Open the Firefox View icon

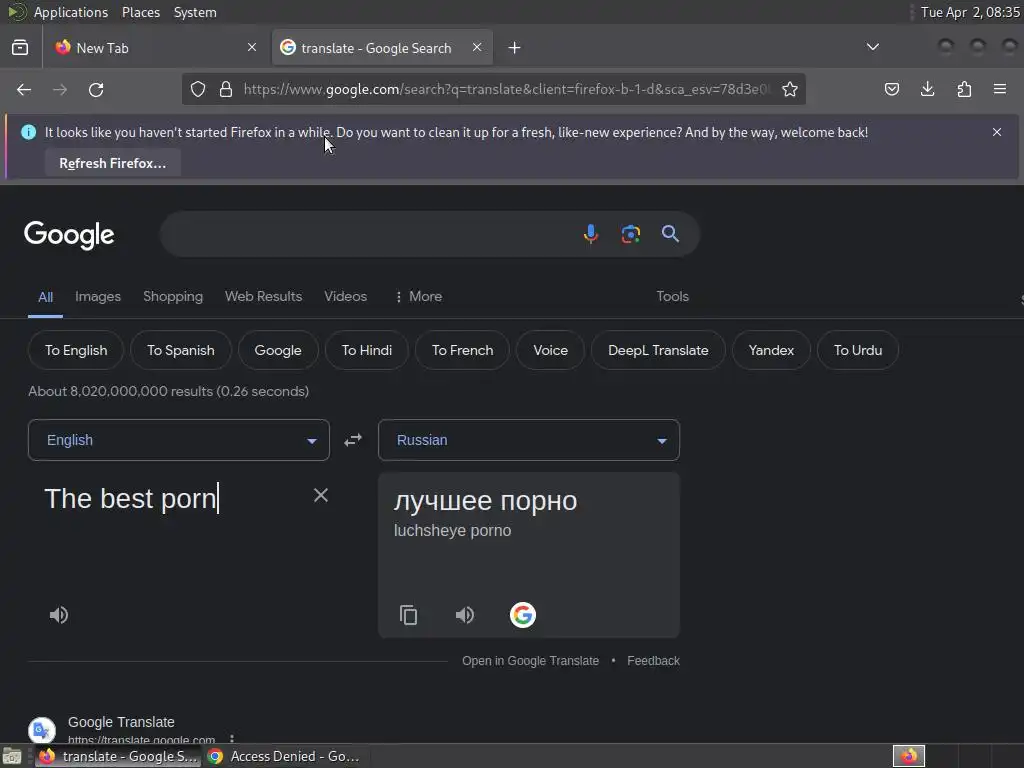pos(20,48)
